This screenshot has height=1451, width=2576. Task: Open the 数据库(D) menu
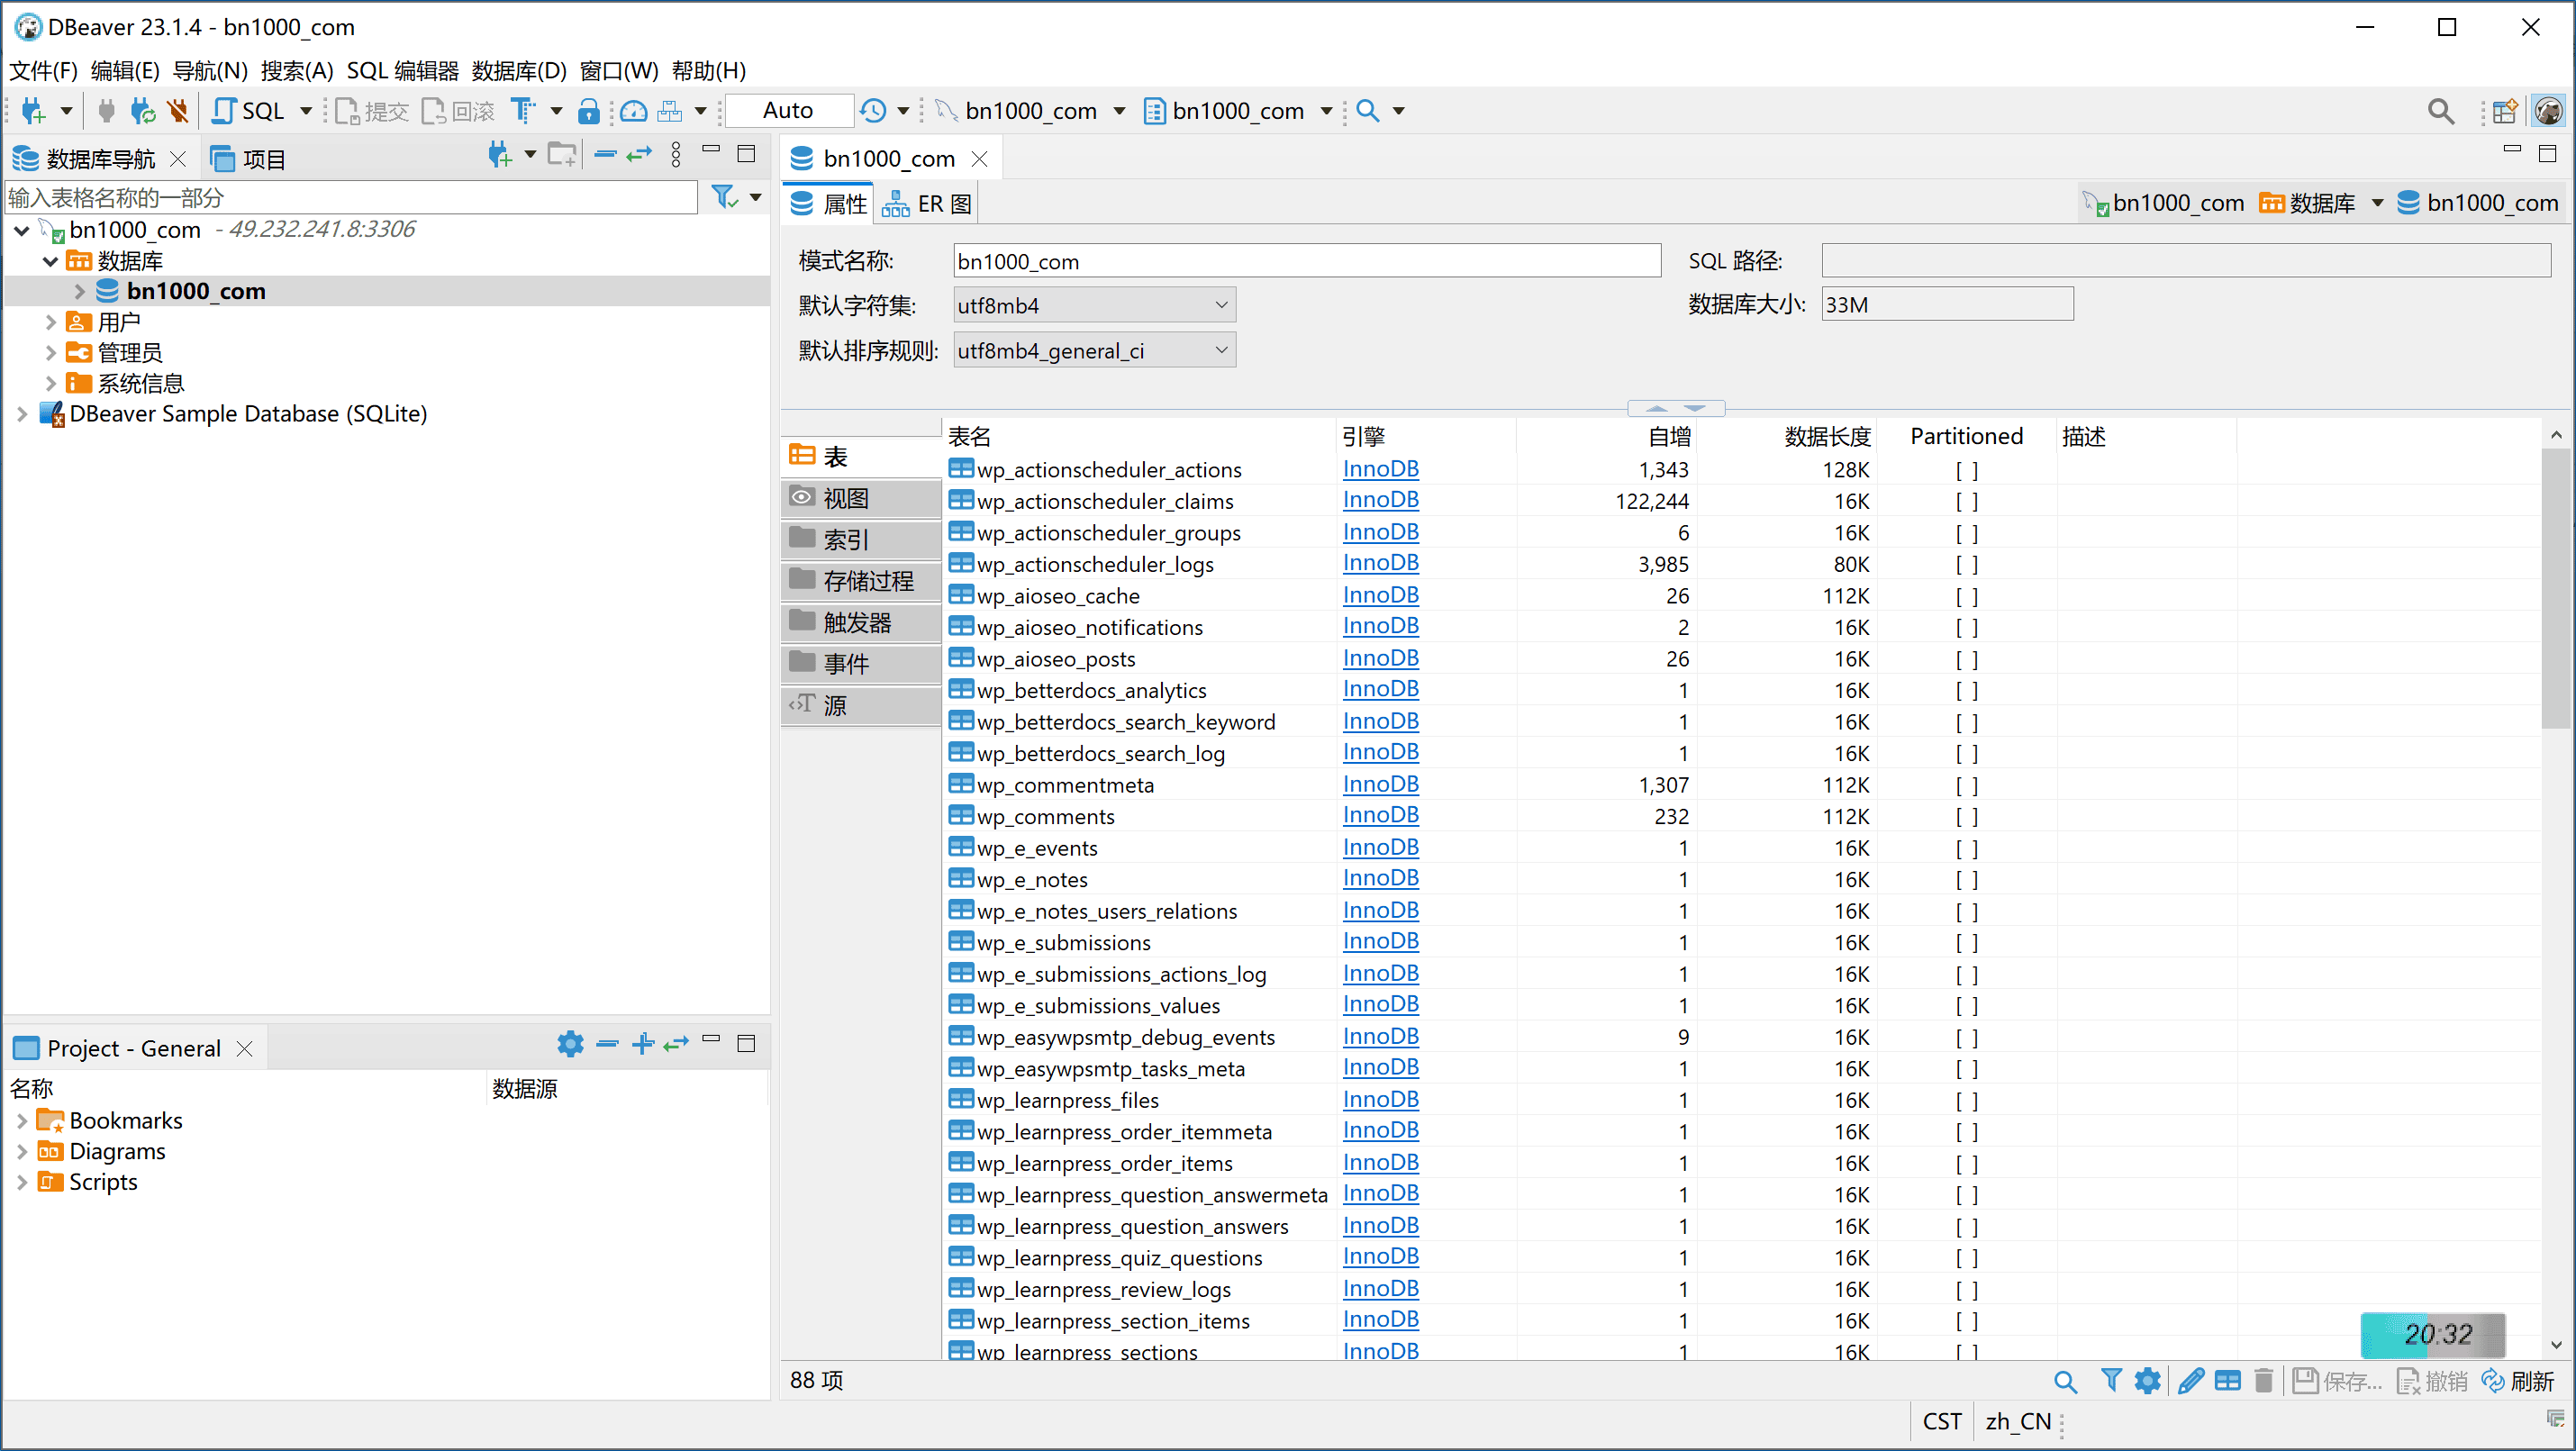pyautogui.click(x=519, y=71)
